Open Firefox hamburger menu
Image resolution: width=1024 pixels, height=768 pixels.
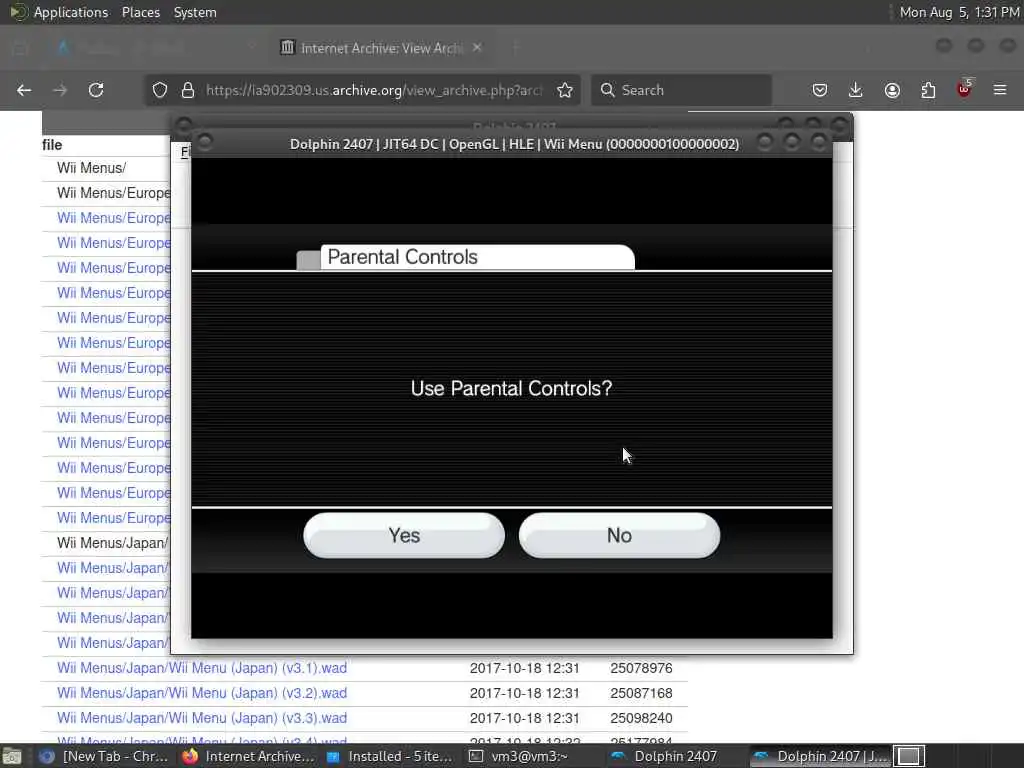coord(1000,90)
